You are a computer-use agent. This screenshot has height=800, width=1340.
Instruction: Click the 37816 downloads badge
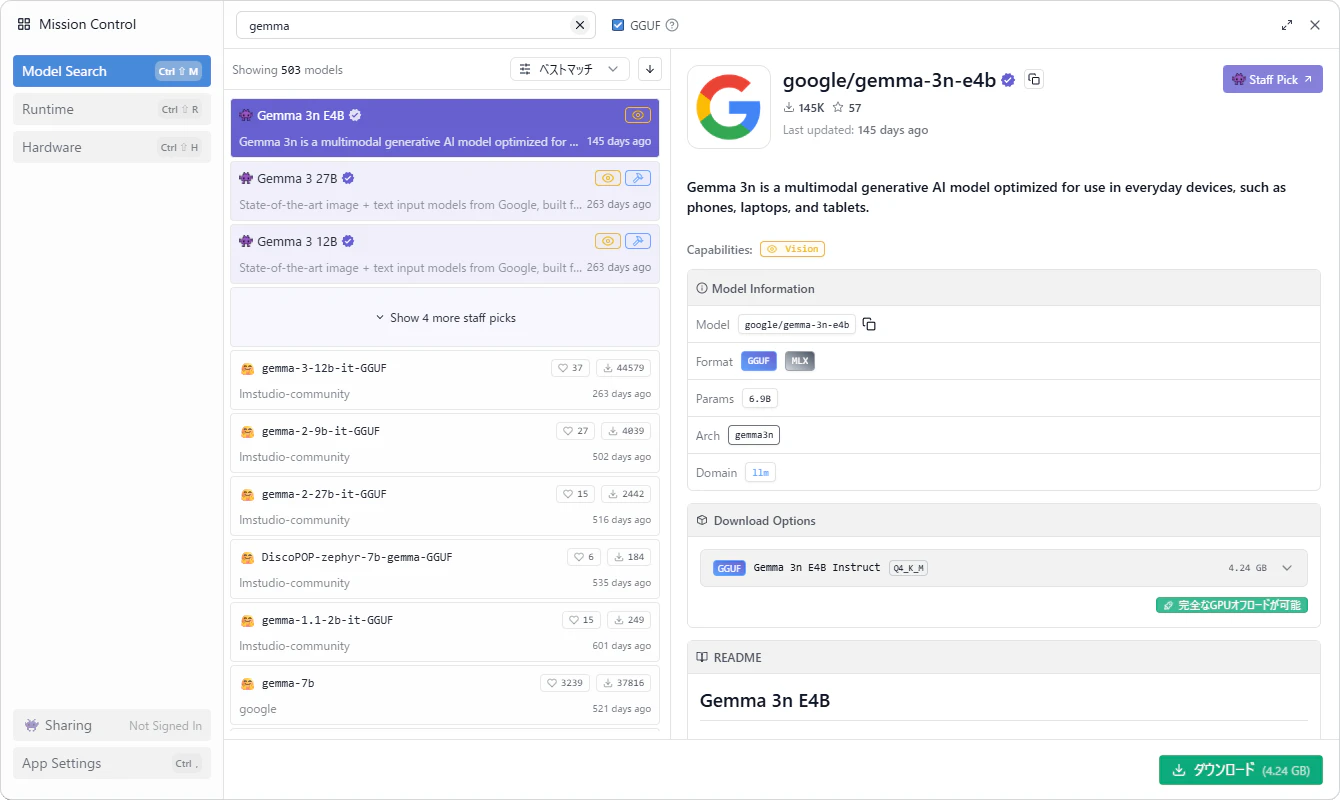coord(623,683)
